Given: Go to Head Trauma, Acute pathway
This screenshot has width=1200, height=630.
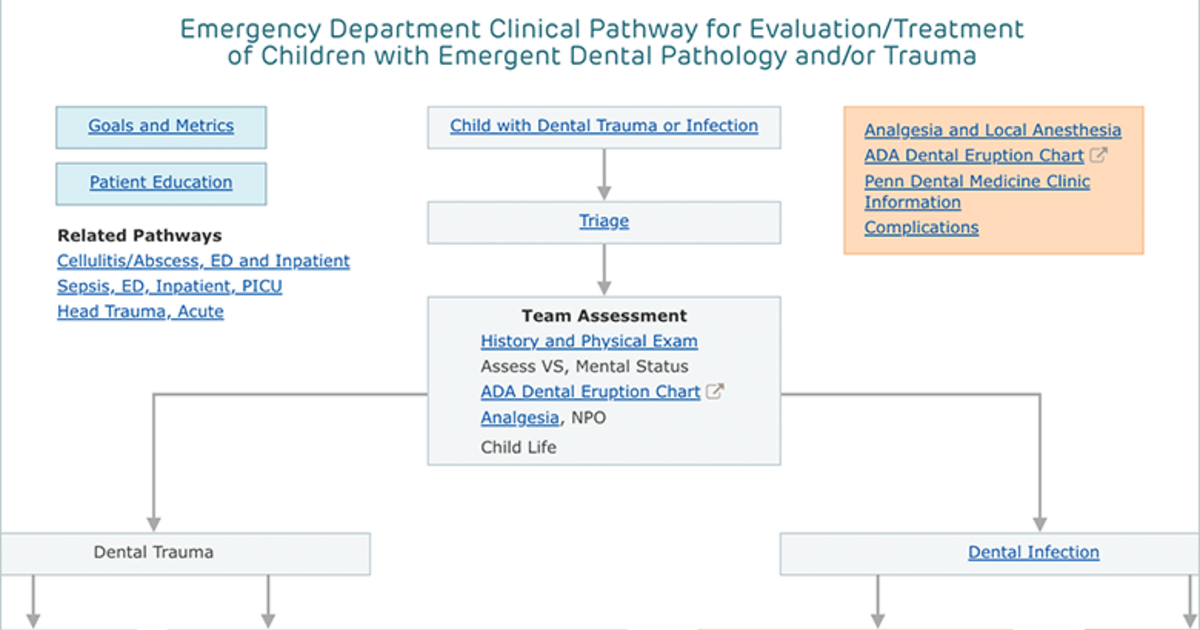Looking at the screenshot, I should [140, 311].
